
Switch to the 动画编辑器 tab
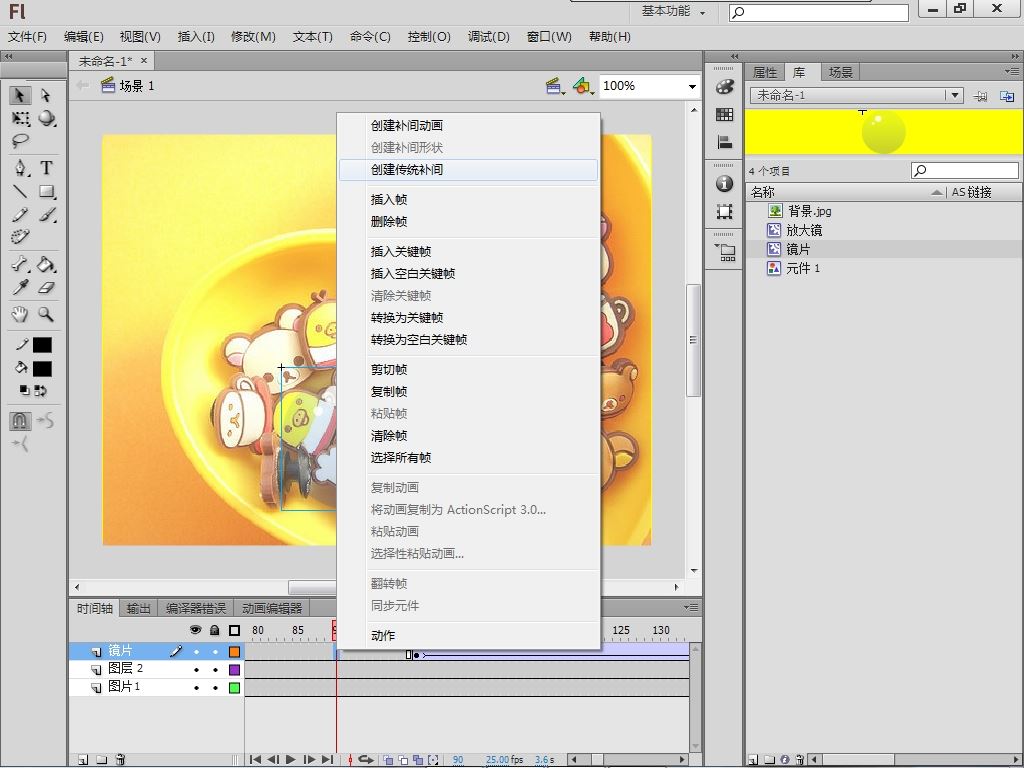click(x=272, y=609)
